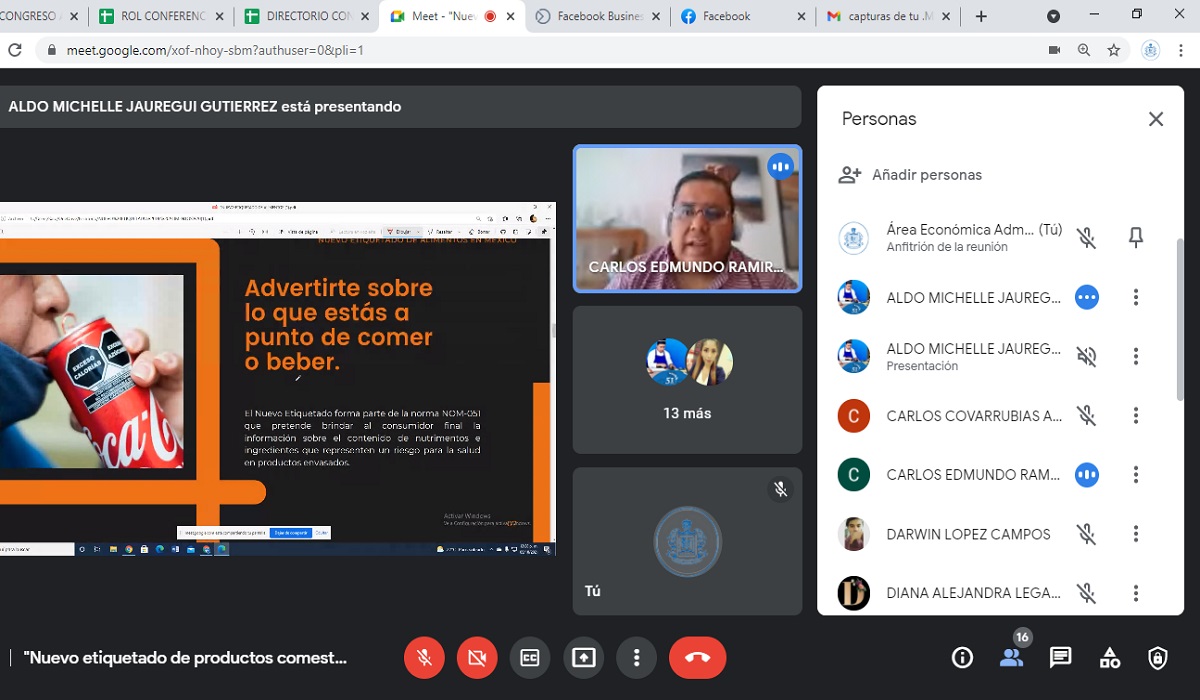Click muted mic icon for Área Económica Adm
1200x700 pixels.
1087,238
